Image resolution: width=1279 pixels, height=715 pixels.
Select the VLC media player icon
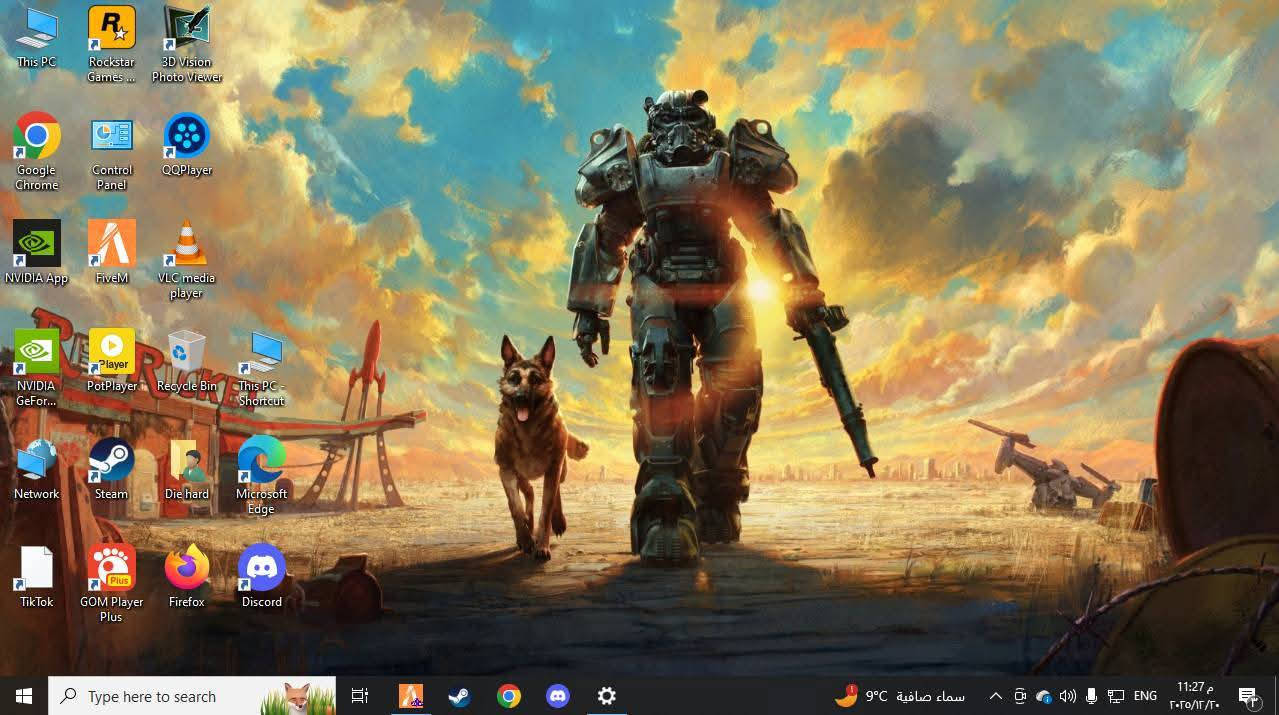tap(186, 246)
